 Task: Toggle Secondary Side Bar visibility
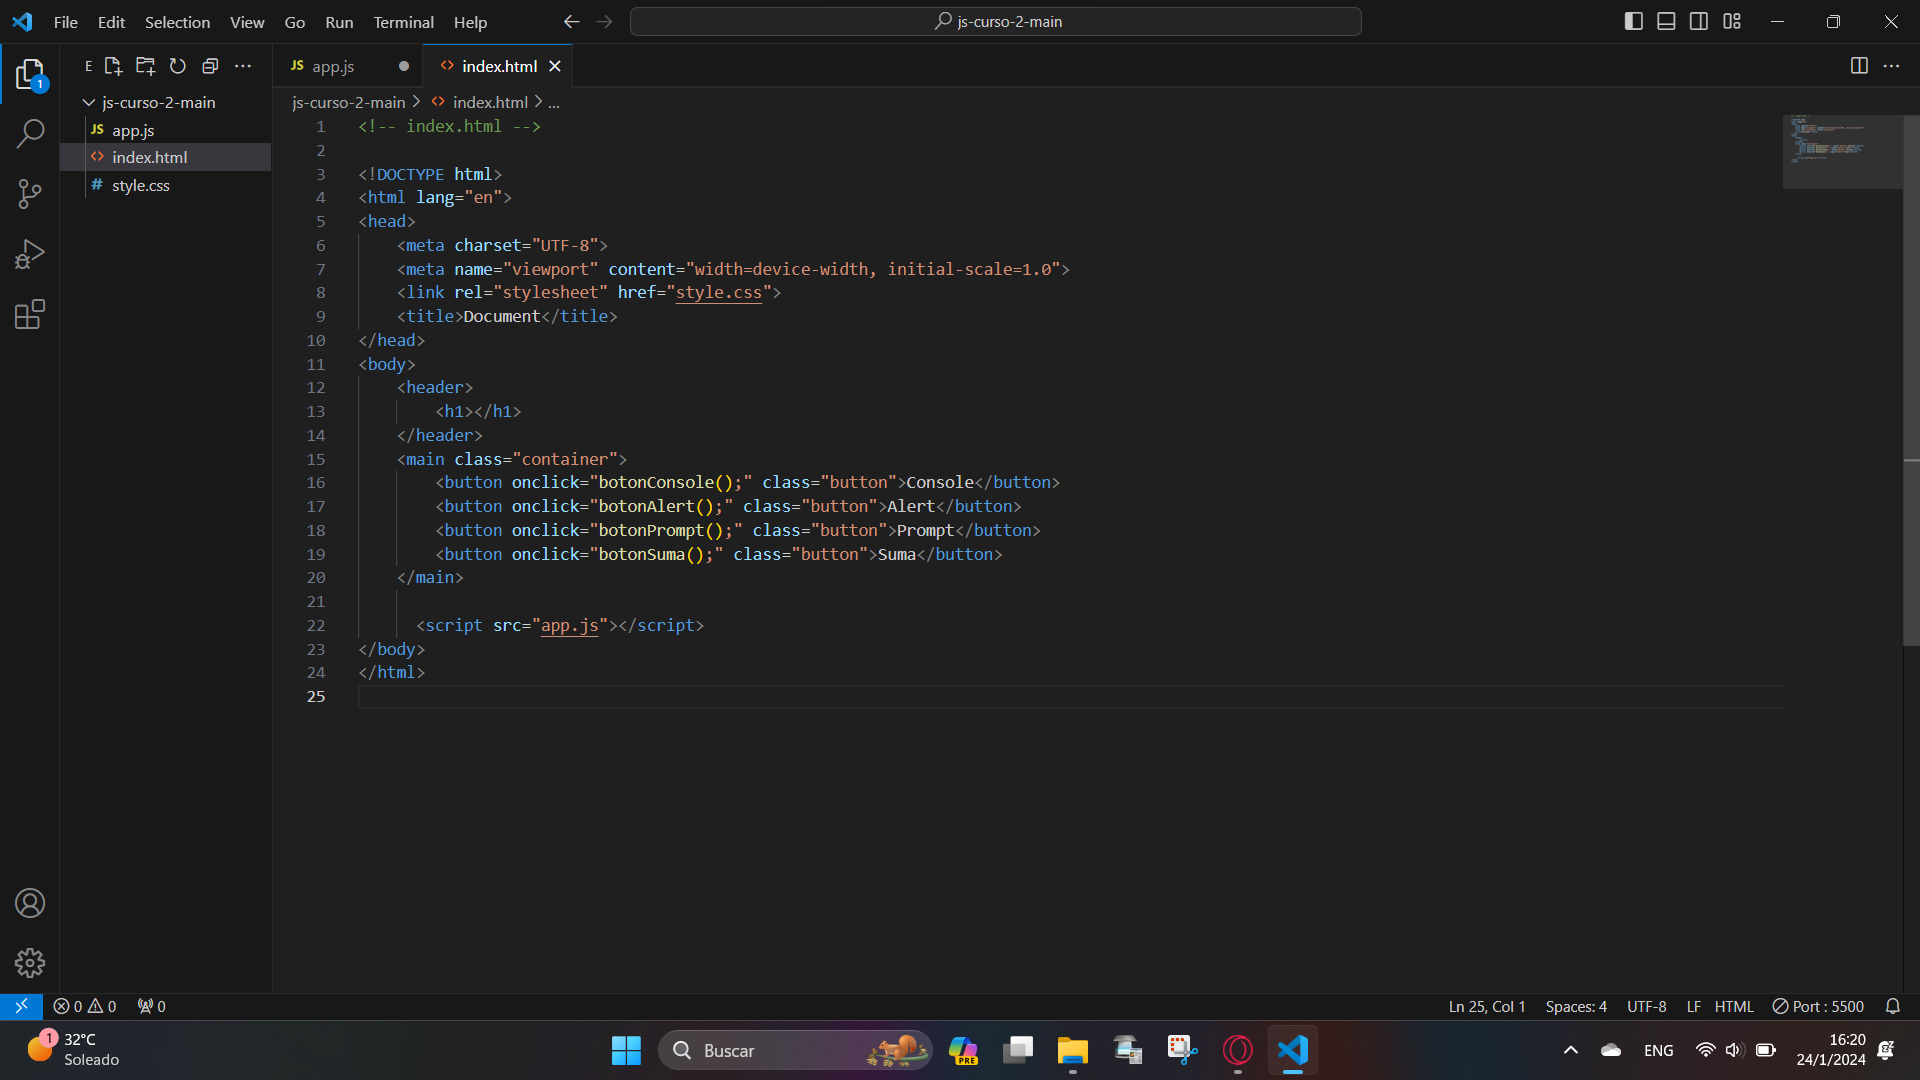pos(1699,21)
